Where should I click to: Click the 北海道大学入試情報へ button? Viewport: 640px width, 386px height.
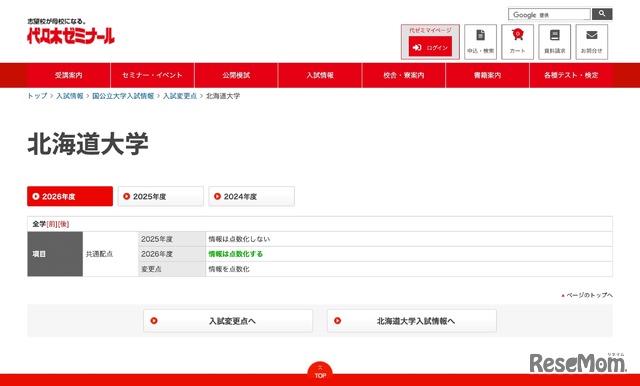click(x=412, y=321)
